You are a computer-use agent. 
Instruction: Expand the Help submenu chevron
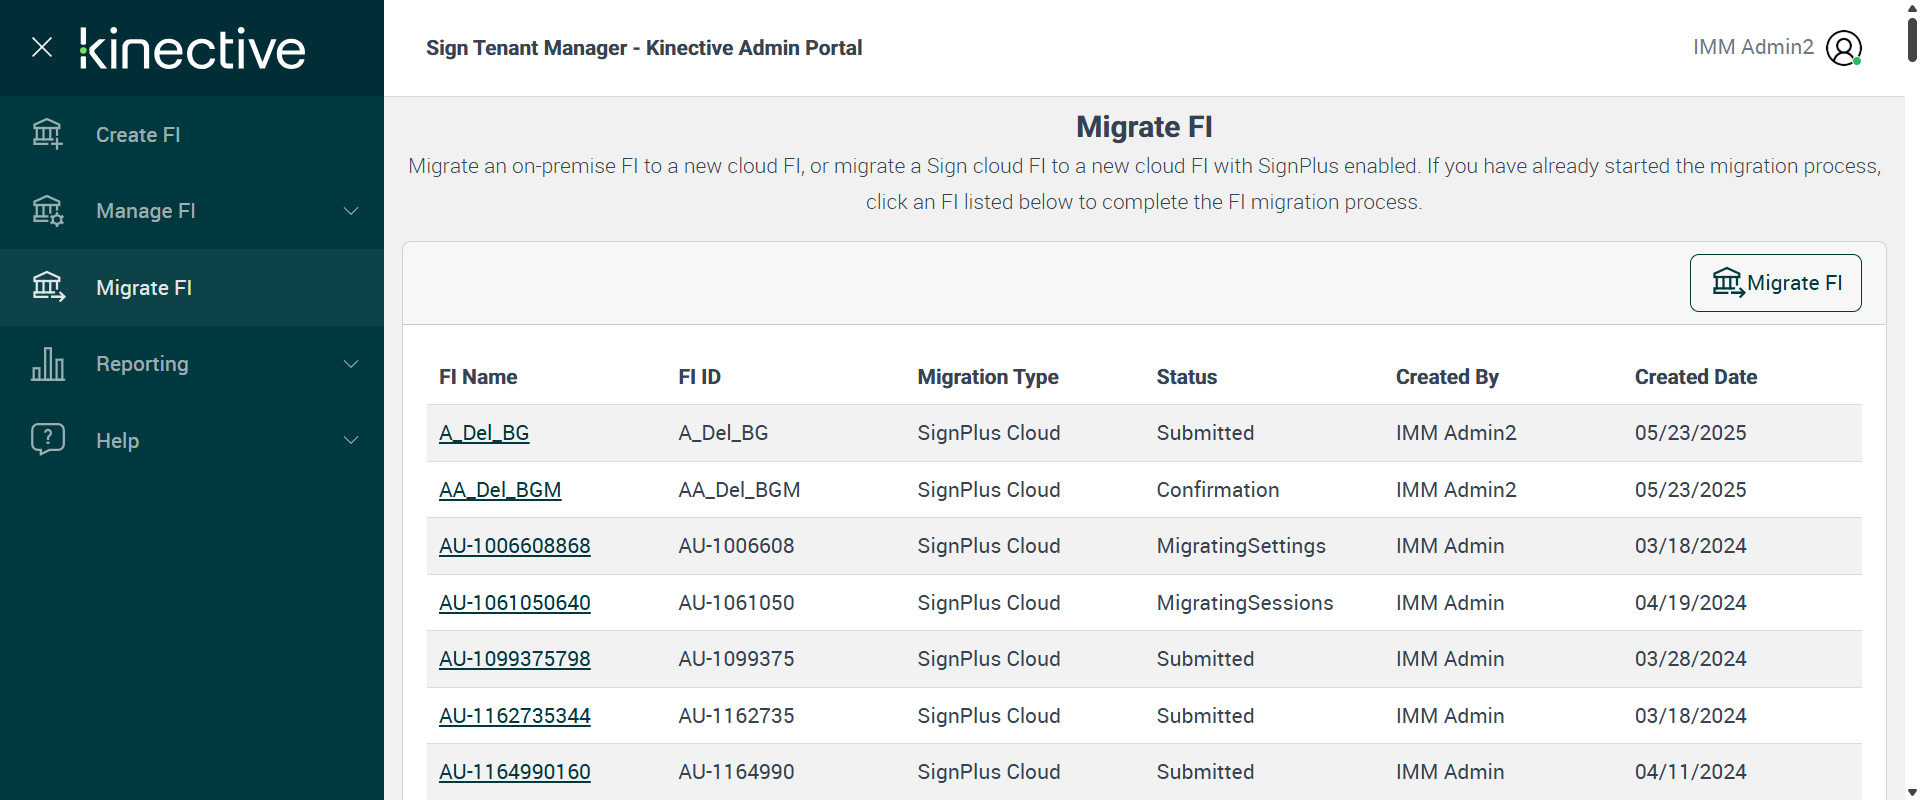(351, 440)
